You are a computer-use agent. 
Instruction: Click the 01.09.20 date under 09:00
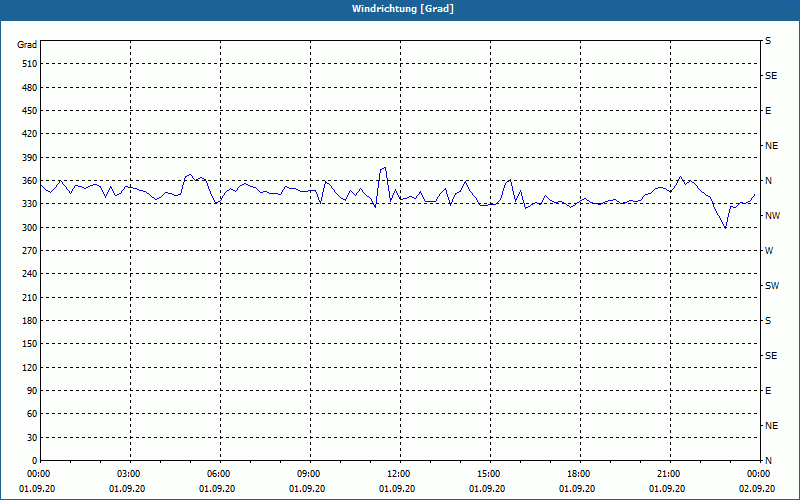click(307, 489)
